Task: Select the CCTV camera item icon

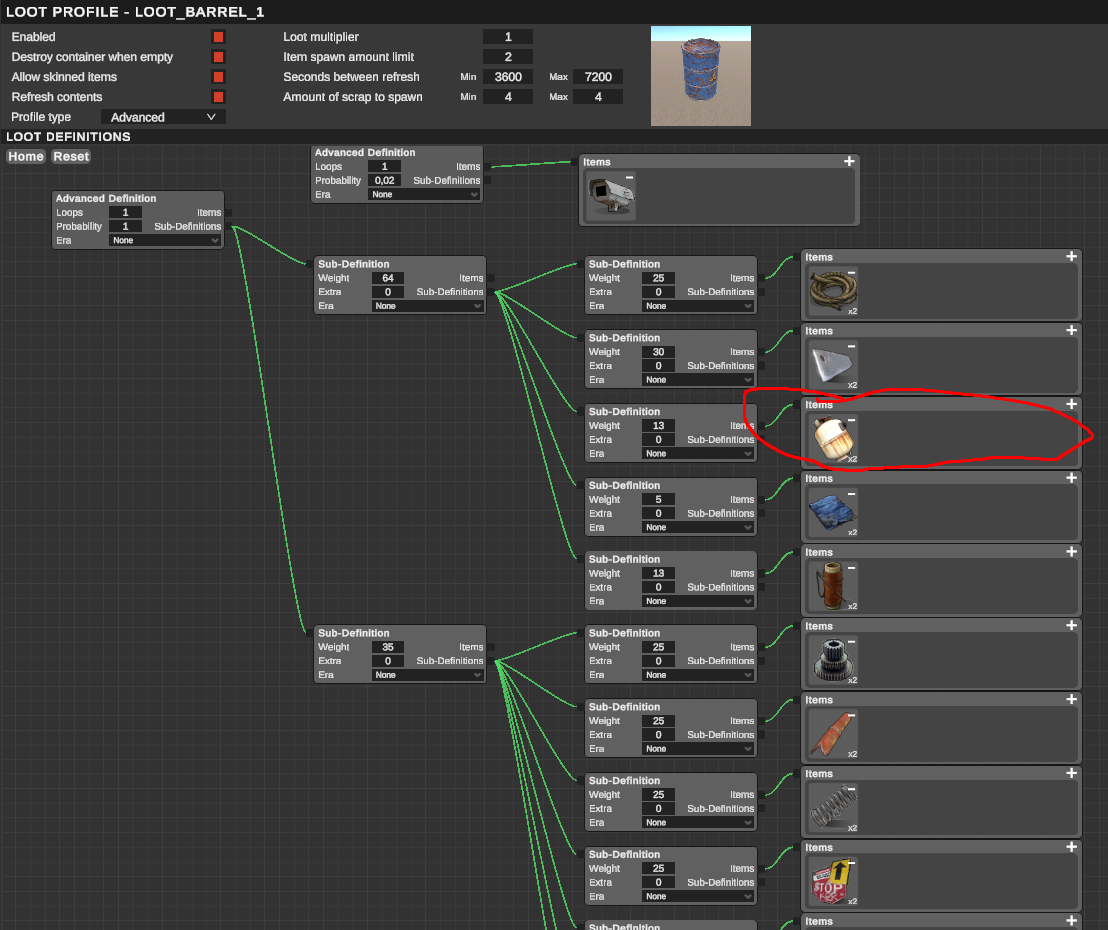Action: point(611,196)
